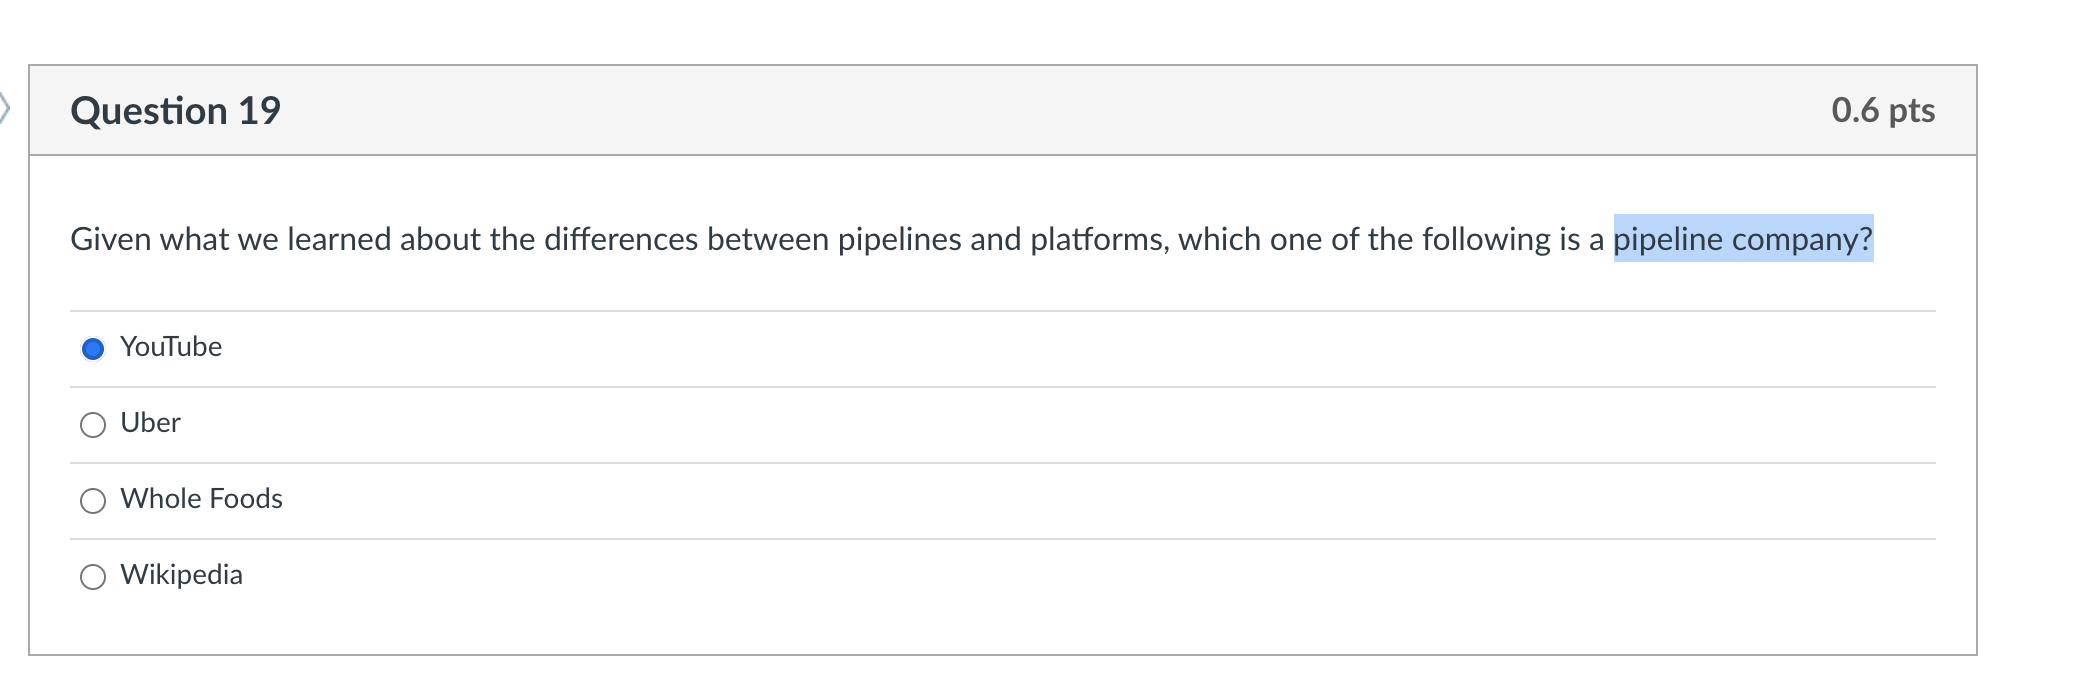Click the selected YouTube radio button

coord(93,349)
